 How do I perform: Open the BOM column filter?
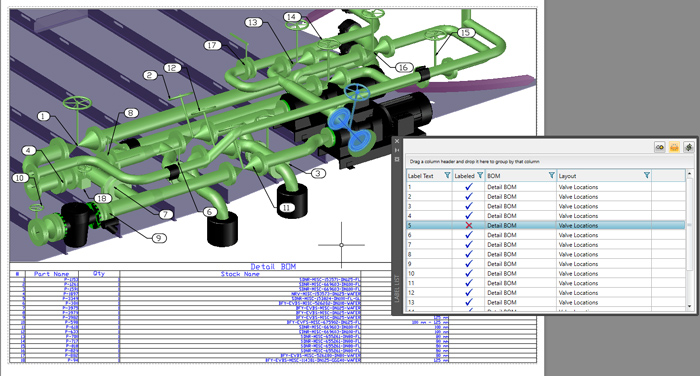(x=552, y=175)
